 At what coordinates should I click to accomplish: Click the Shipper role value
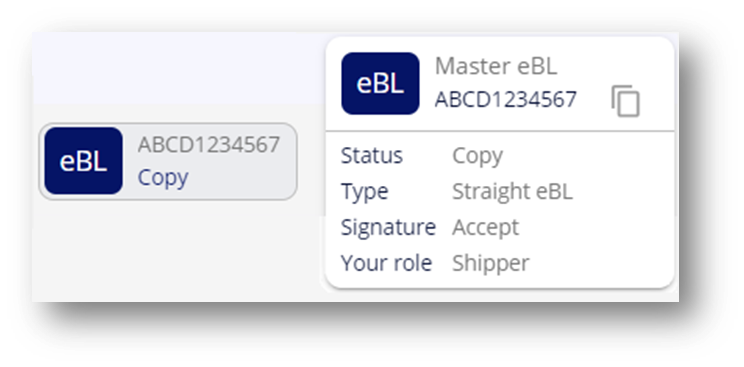491,263
